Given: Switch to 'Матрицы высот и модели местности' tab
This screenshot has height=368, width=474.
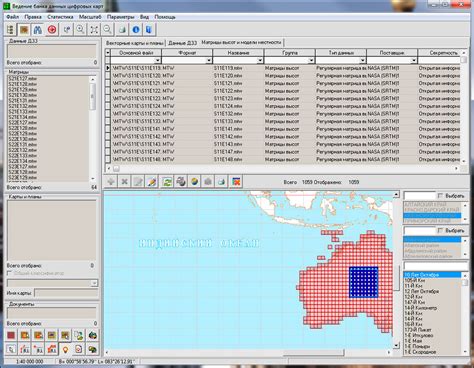Looking at the screenshot, I should (241, 42).
